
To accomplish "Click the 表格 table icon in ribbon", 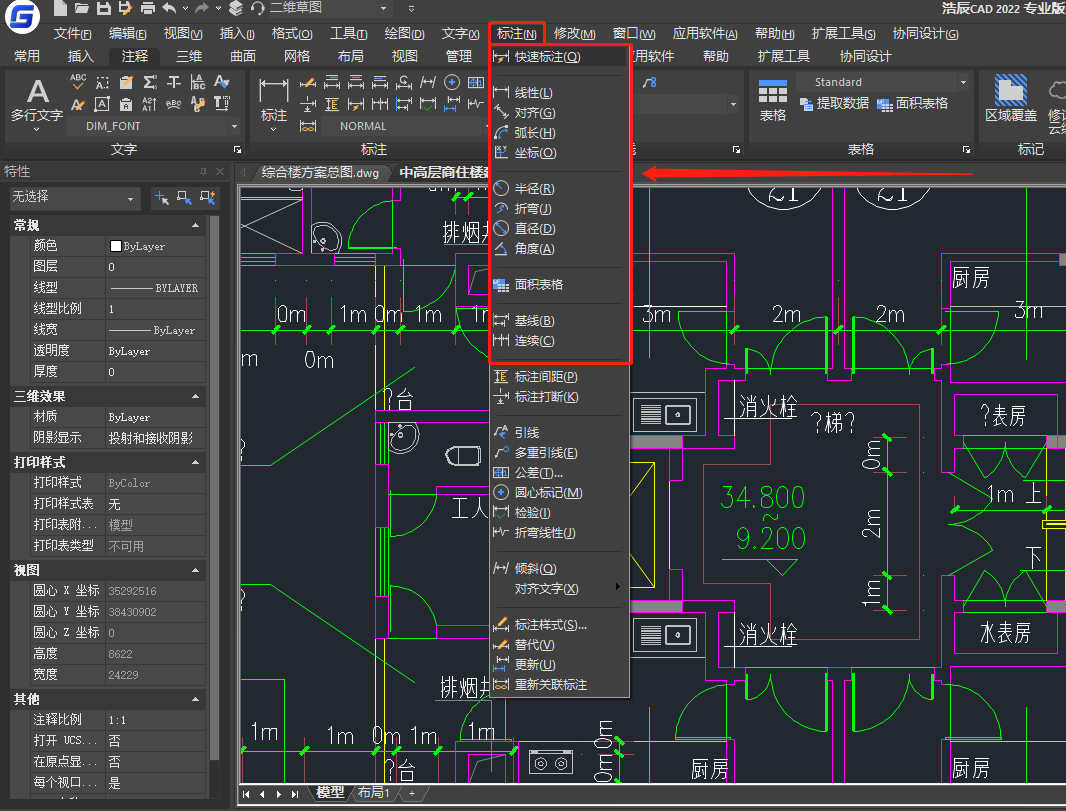I will [x=772, y=101].
